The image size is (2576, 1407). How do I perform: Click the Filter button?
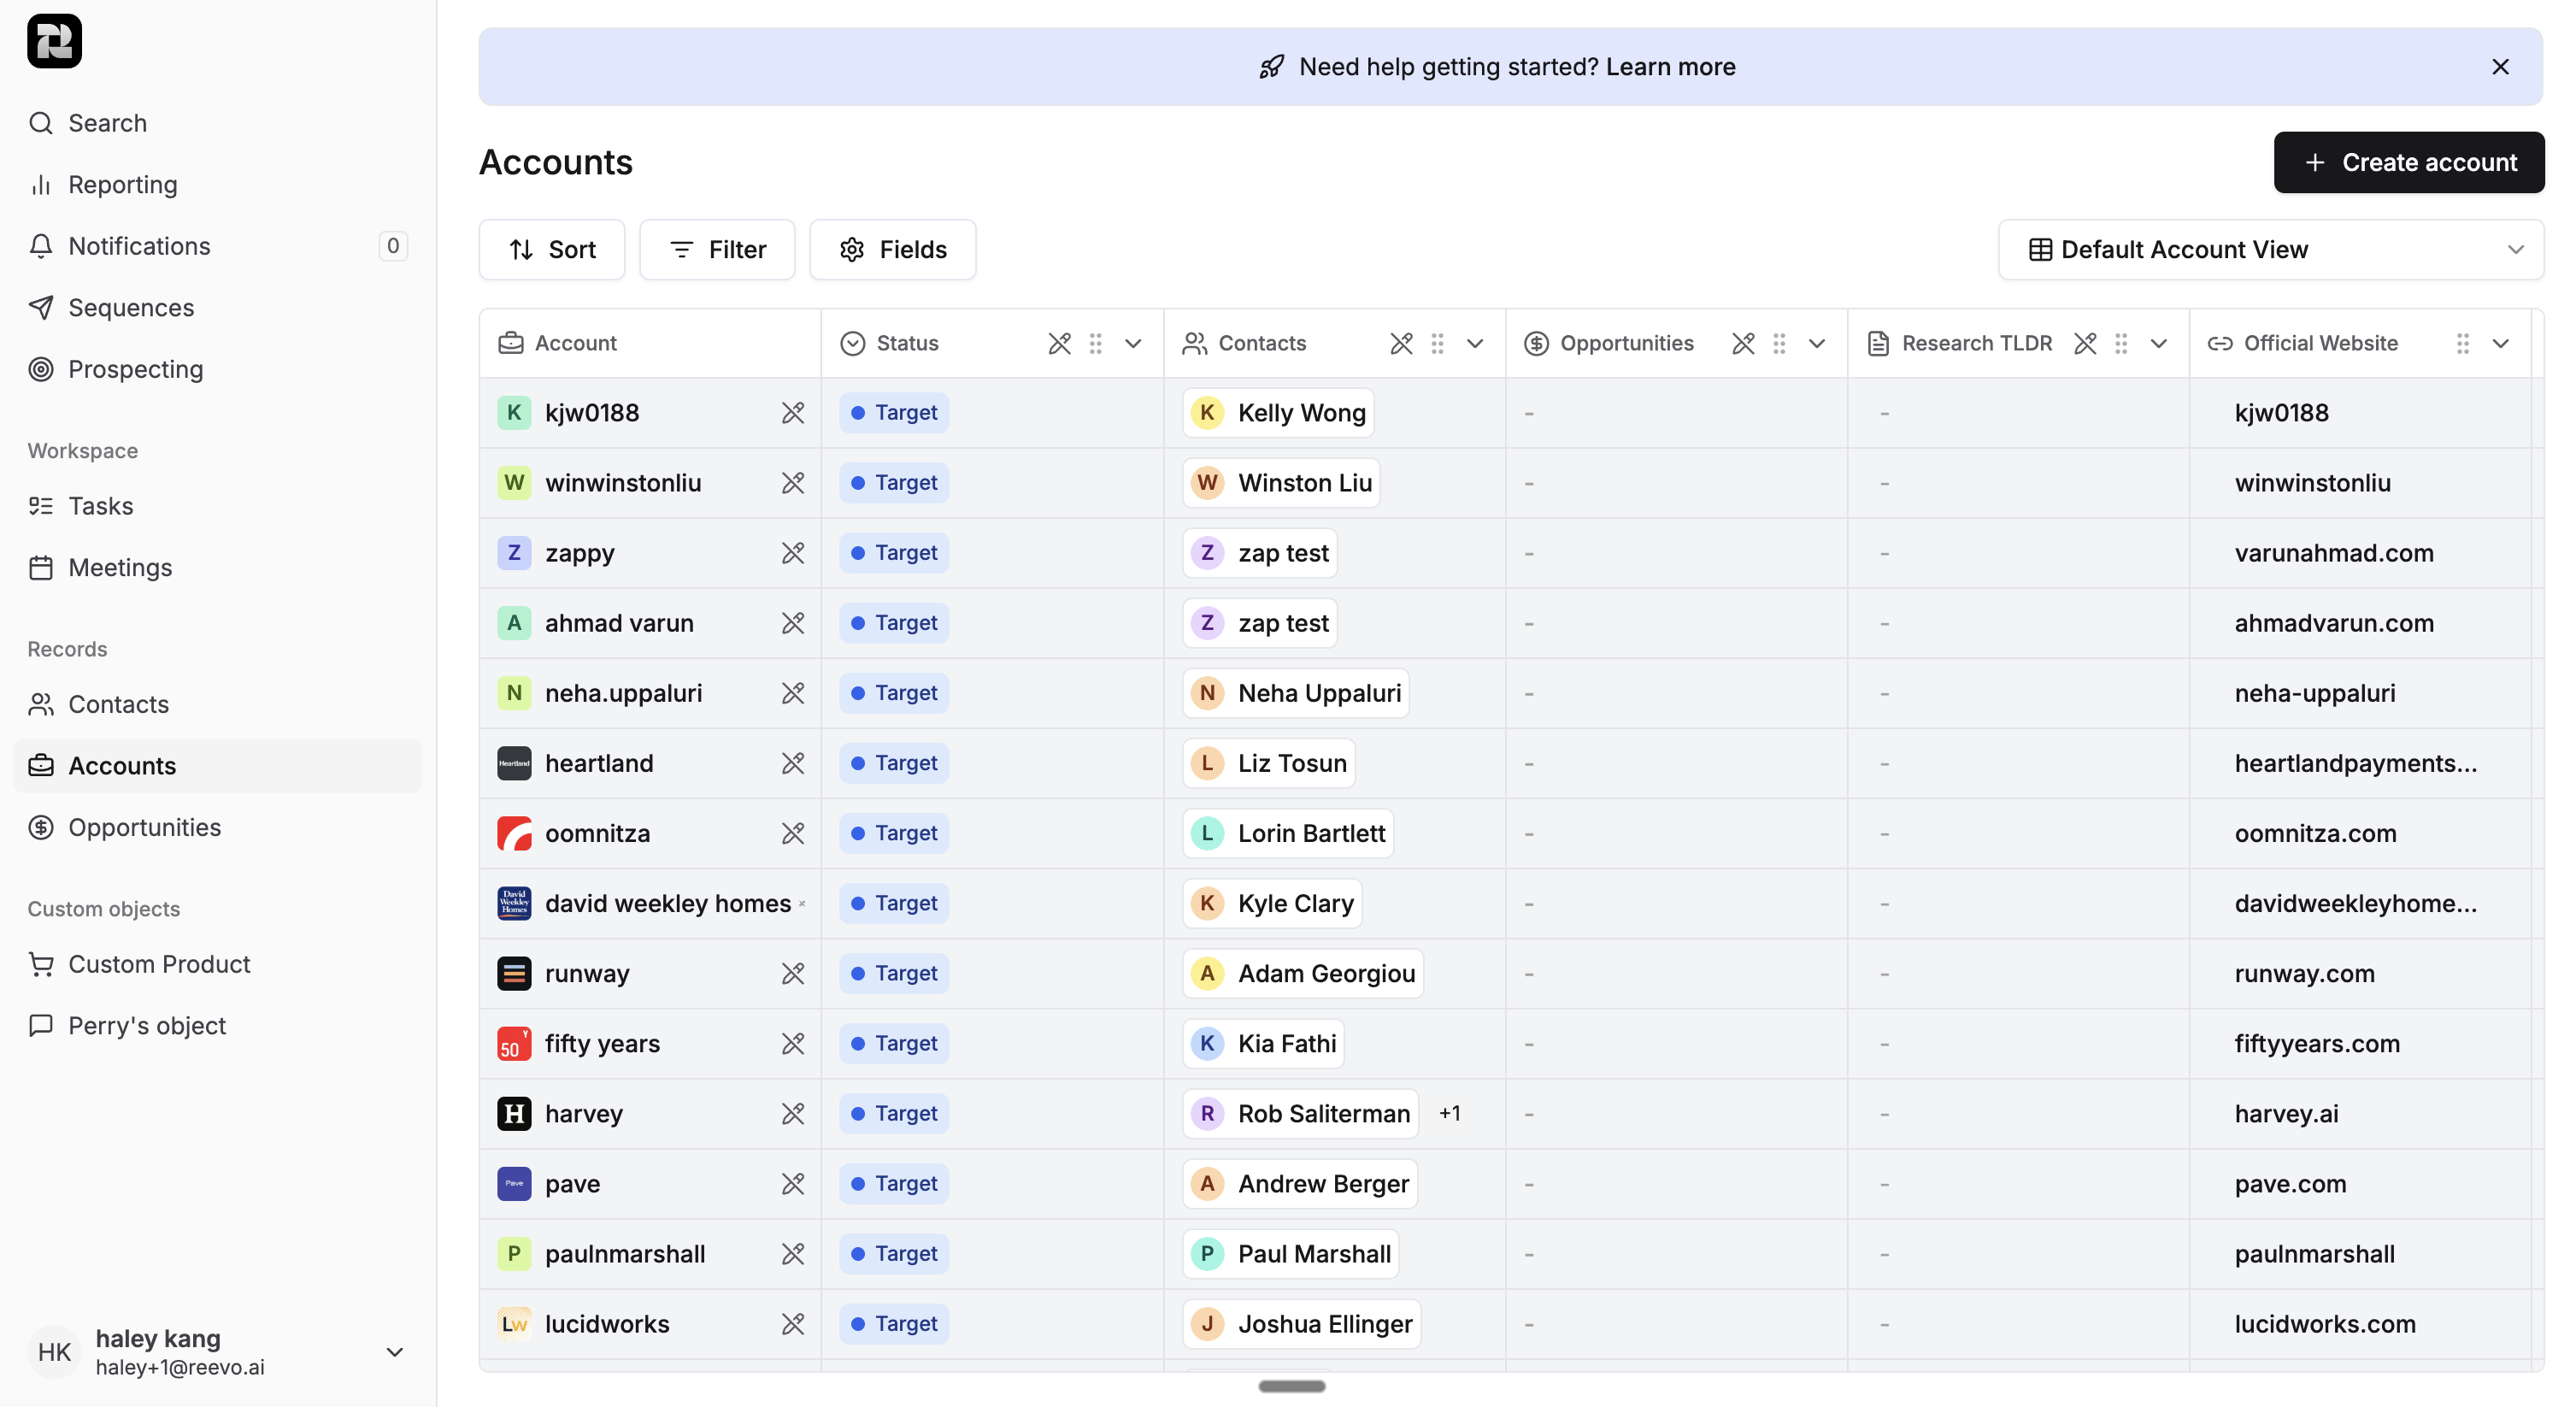tap(717, 250)
